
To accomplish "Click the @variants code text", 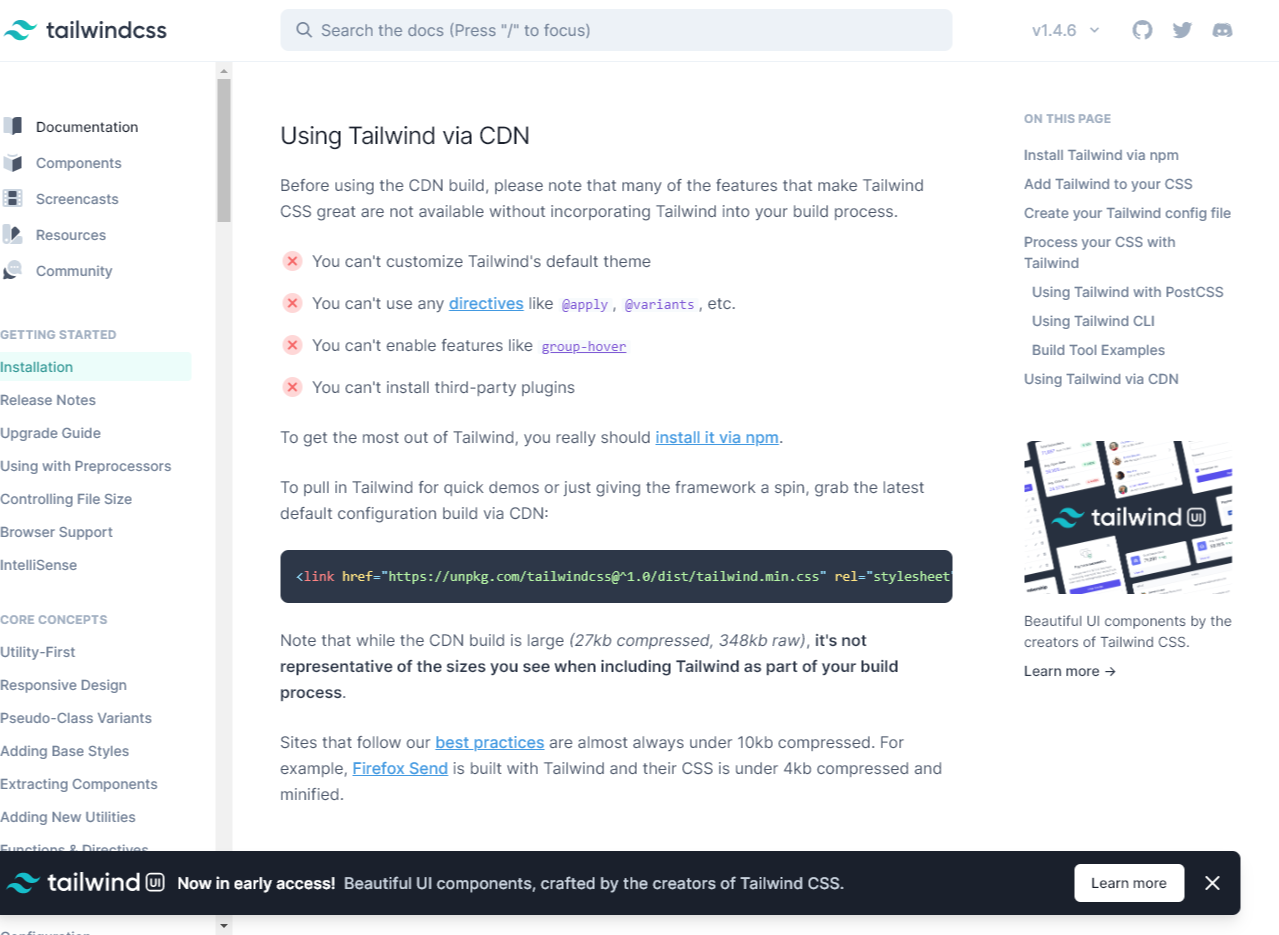I will 659,304.
